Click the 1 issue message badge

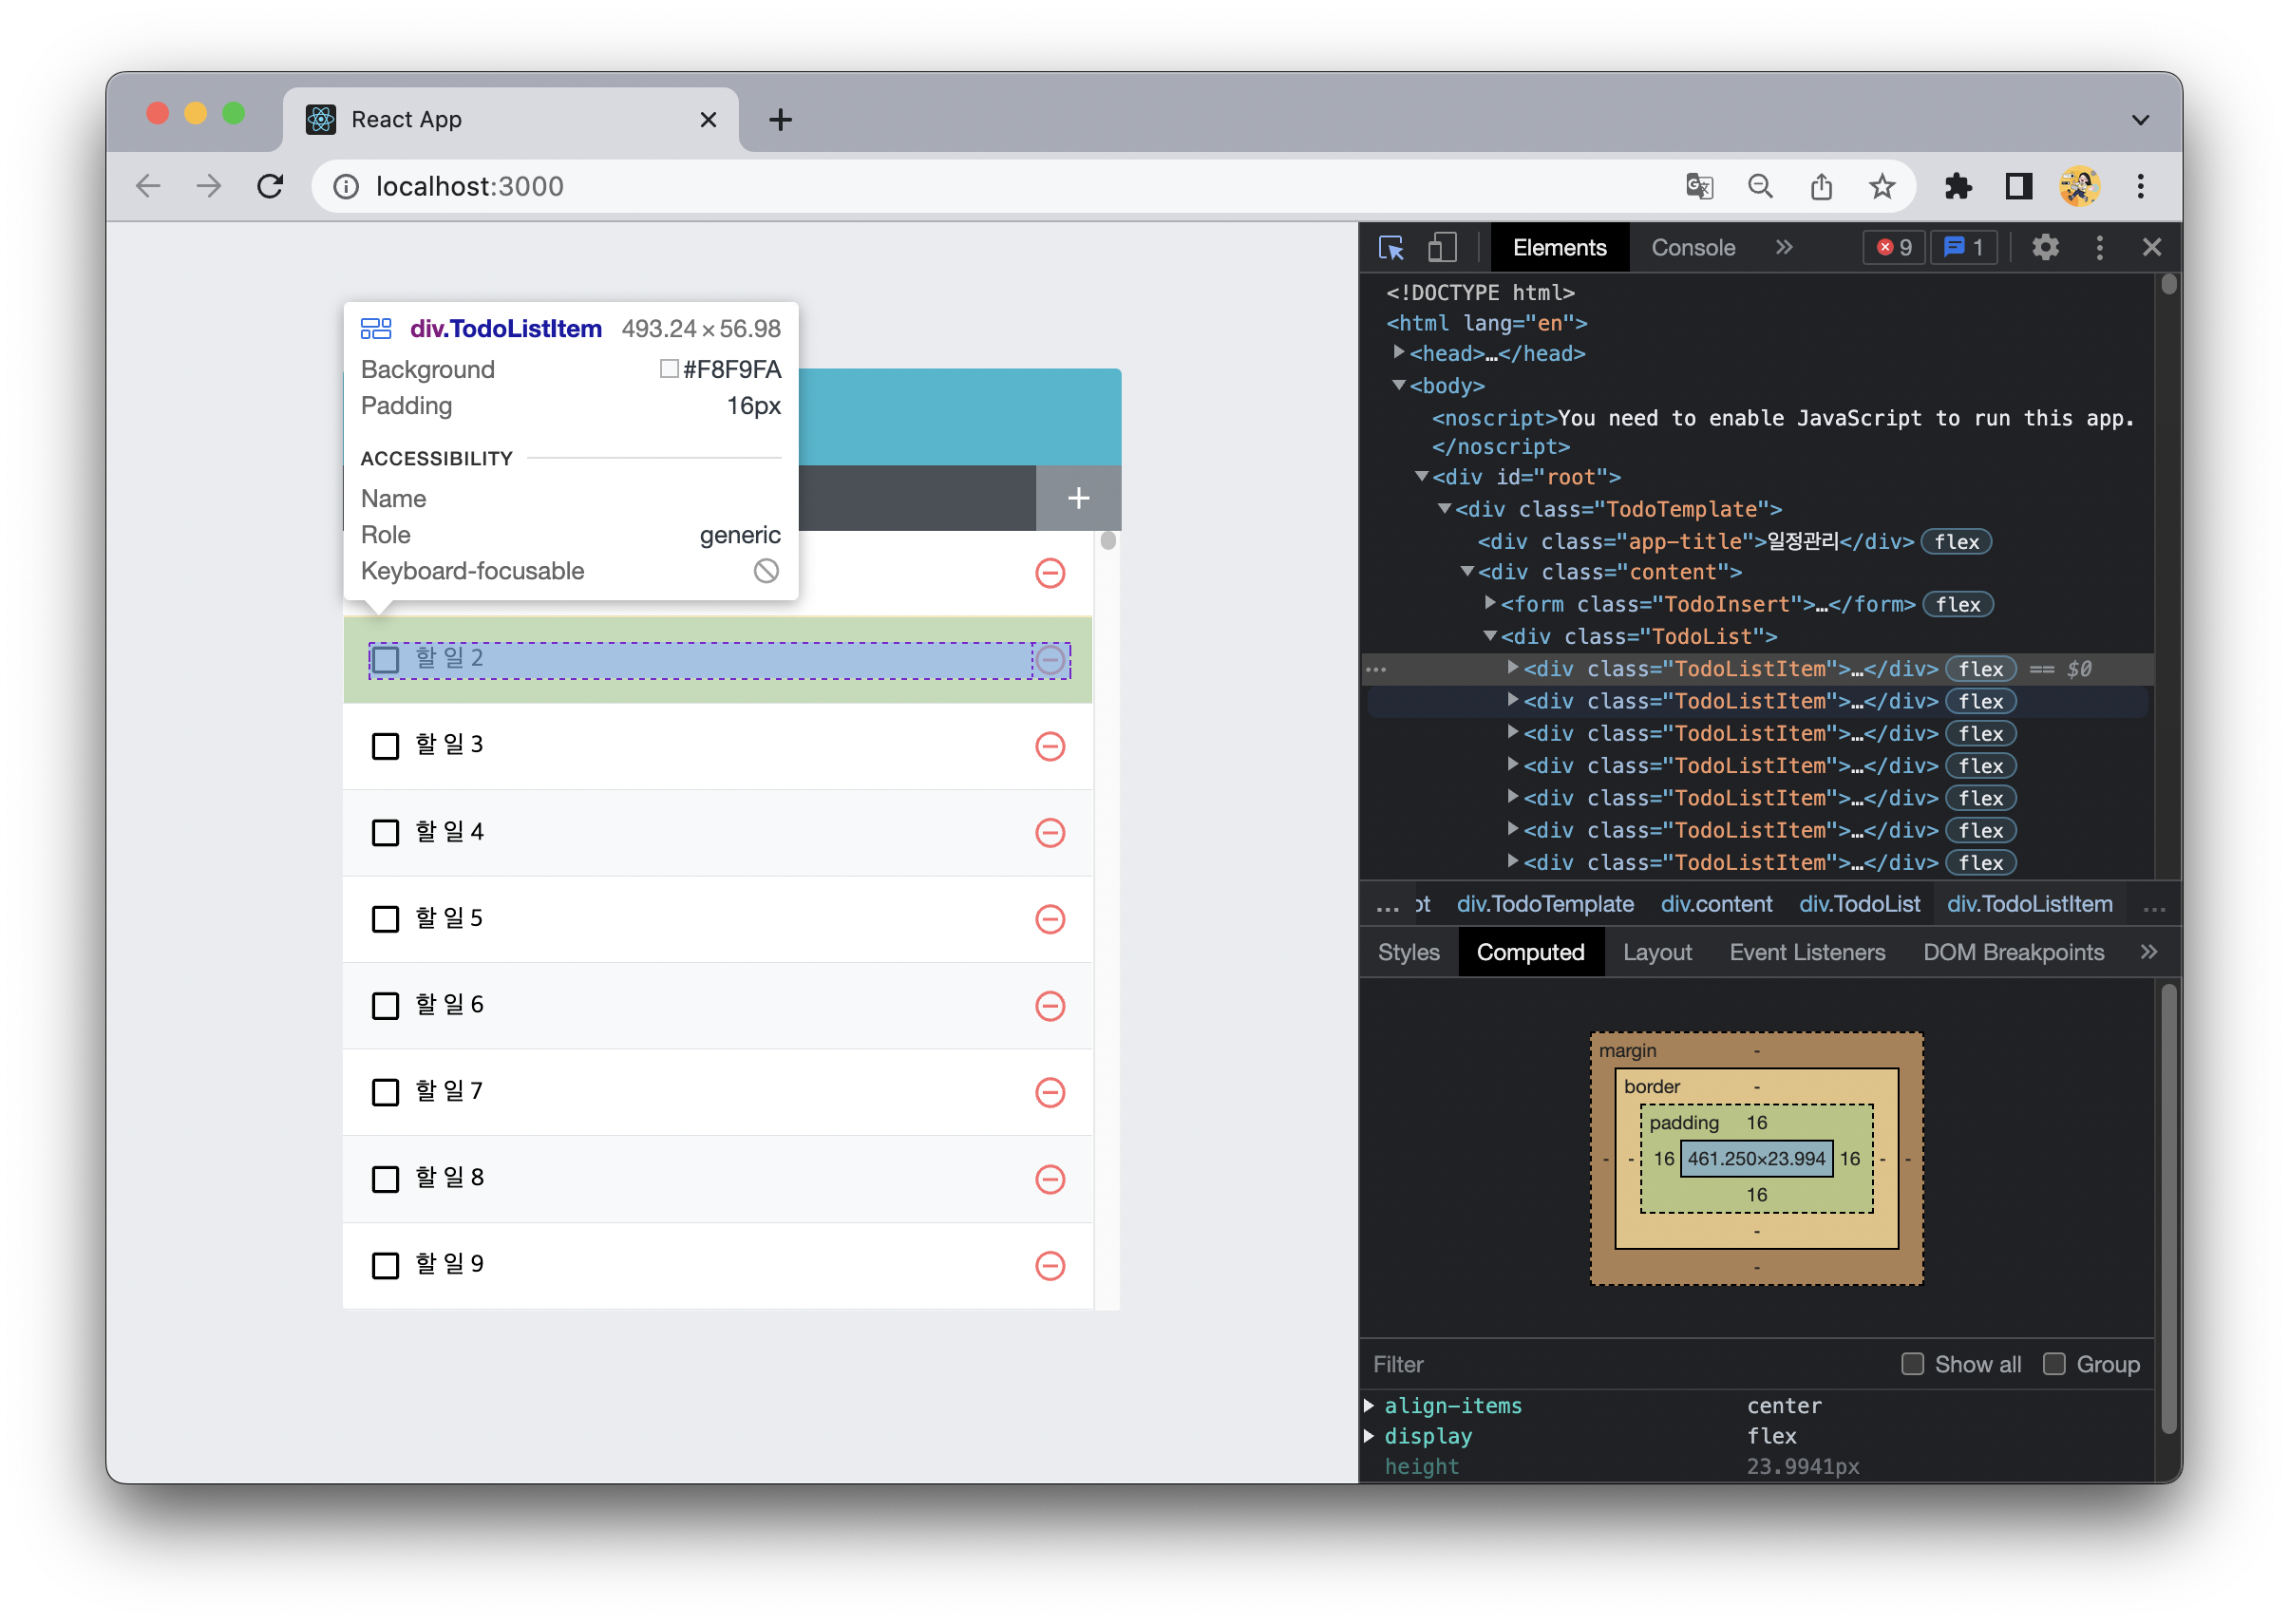point(1963,247)
